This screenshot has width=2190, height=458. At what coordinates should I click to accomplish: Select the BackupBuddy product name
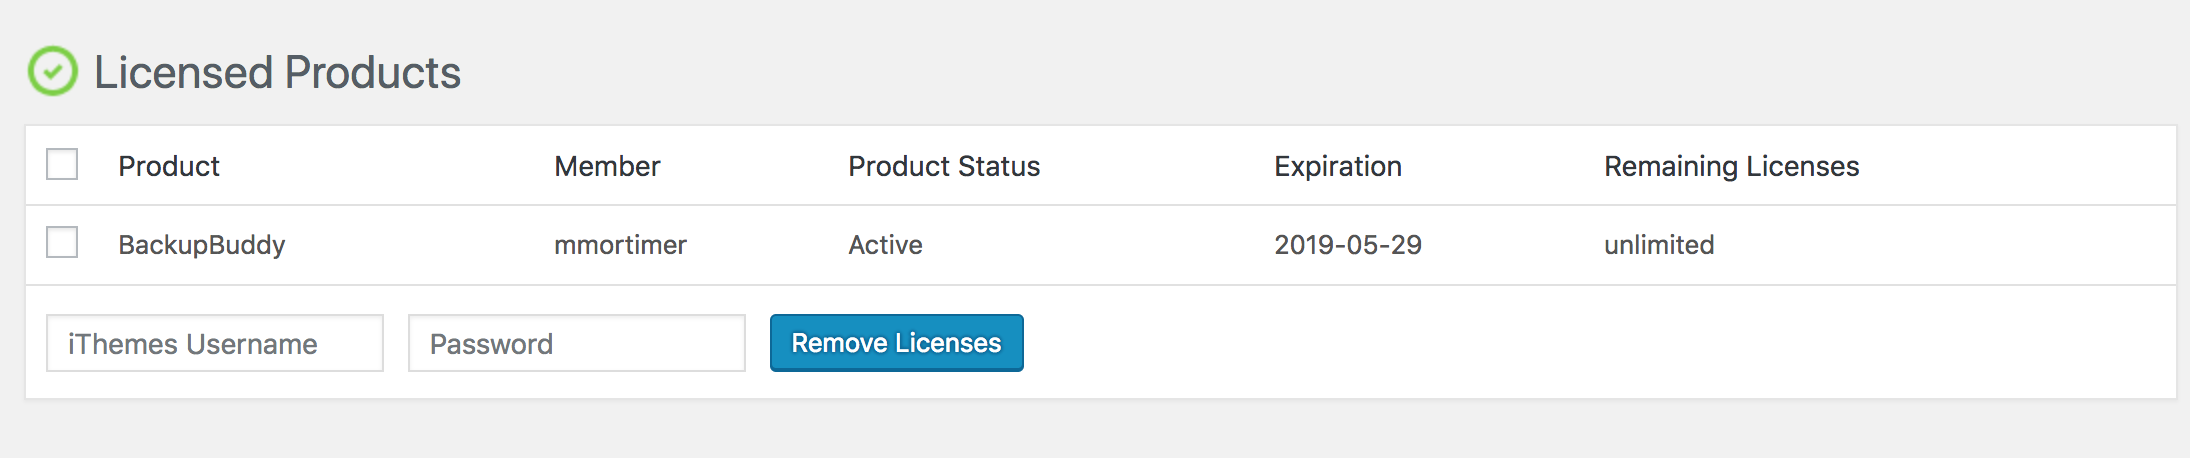(x=202, y=245)
